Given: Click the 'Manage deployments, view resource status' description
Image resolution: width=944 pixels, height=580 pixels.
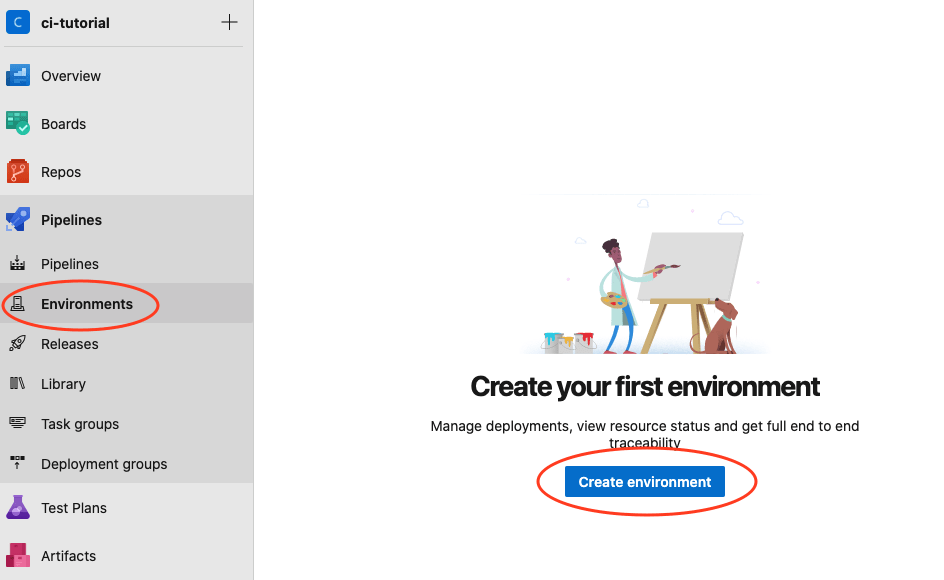Looking at the screenshot, I should click(x=645, y=434).
